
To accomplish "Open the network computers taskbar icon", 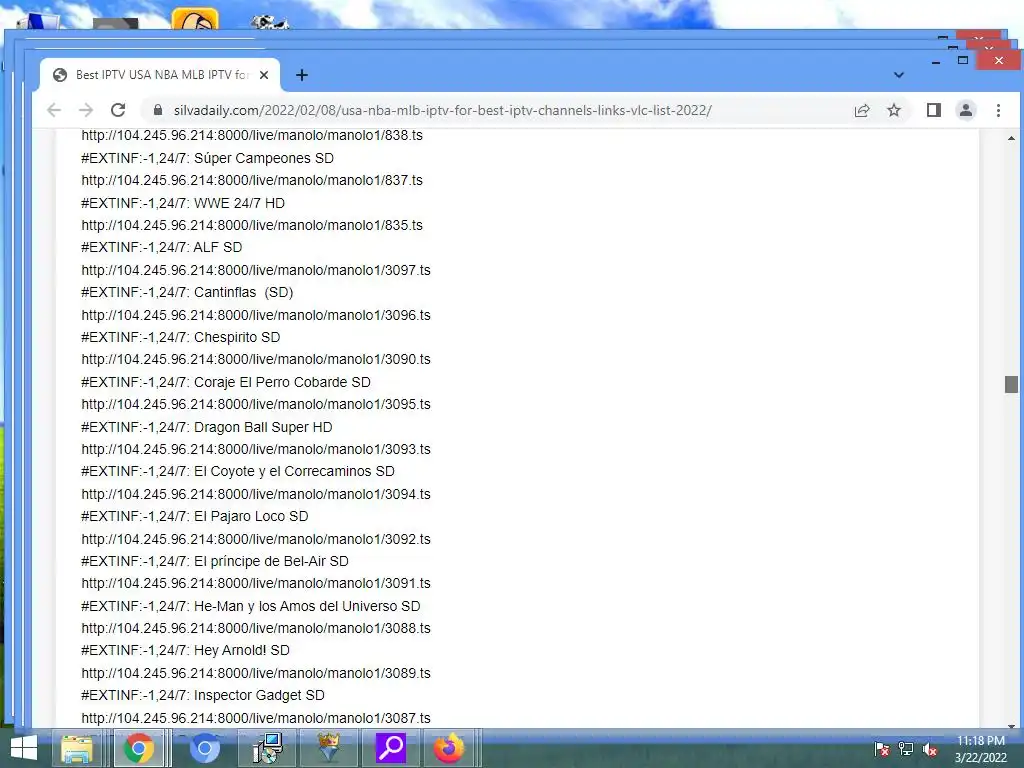I will [x=268, y=748].
